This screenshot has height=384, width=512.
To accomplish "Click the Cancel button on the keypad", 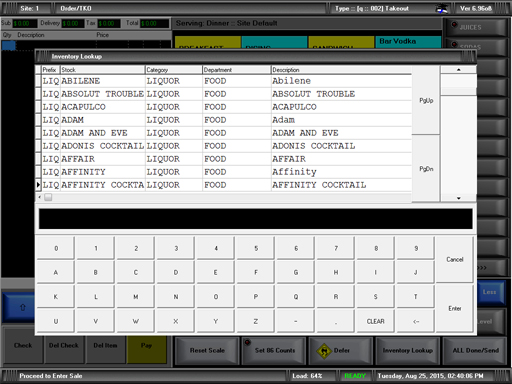I will pos(455,259).
